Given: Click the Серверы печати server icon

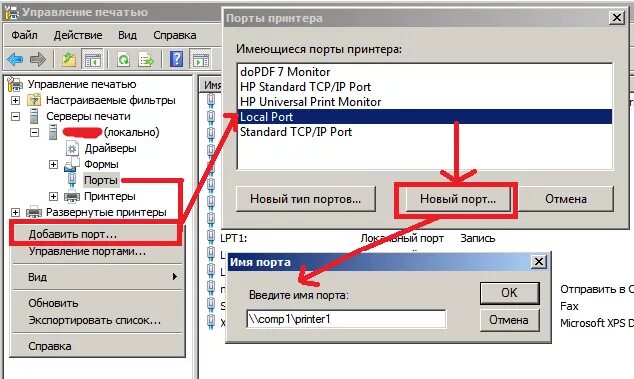Looking at the screenshot, I should point(34,116).
